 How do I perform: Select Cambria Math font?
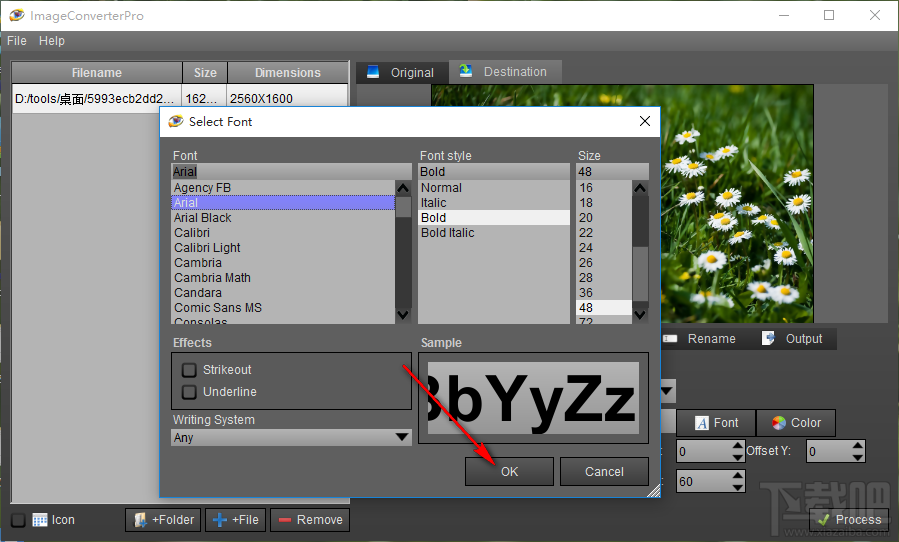click(283, 278)
